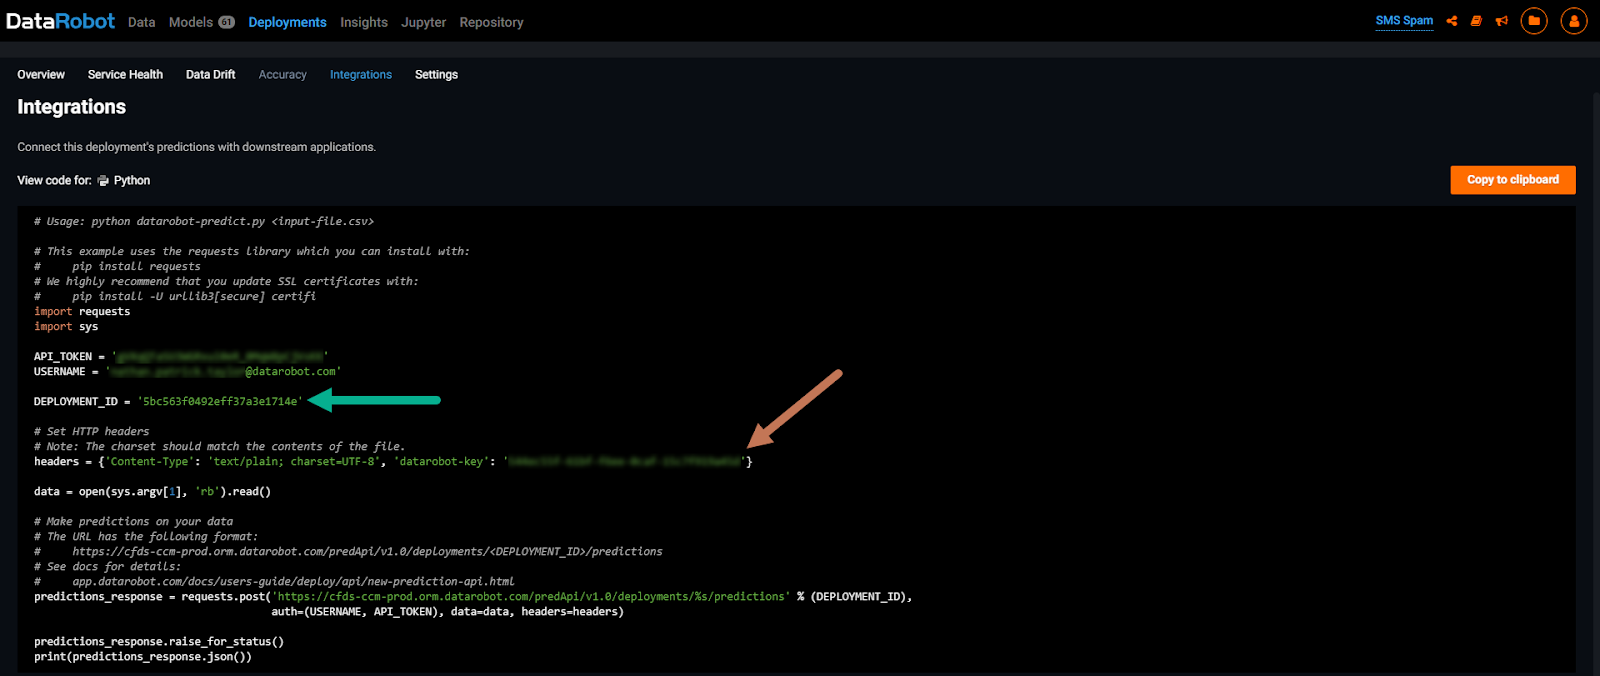This screenshot has height=676, width=1600.
Task: Go to Deployments in the top navigation
Action: click(x=288, y=22)
